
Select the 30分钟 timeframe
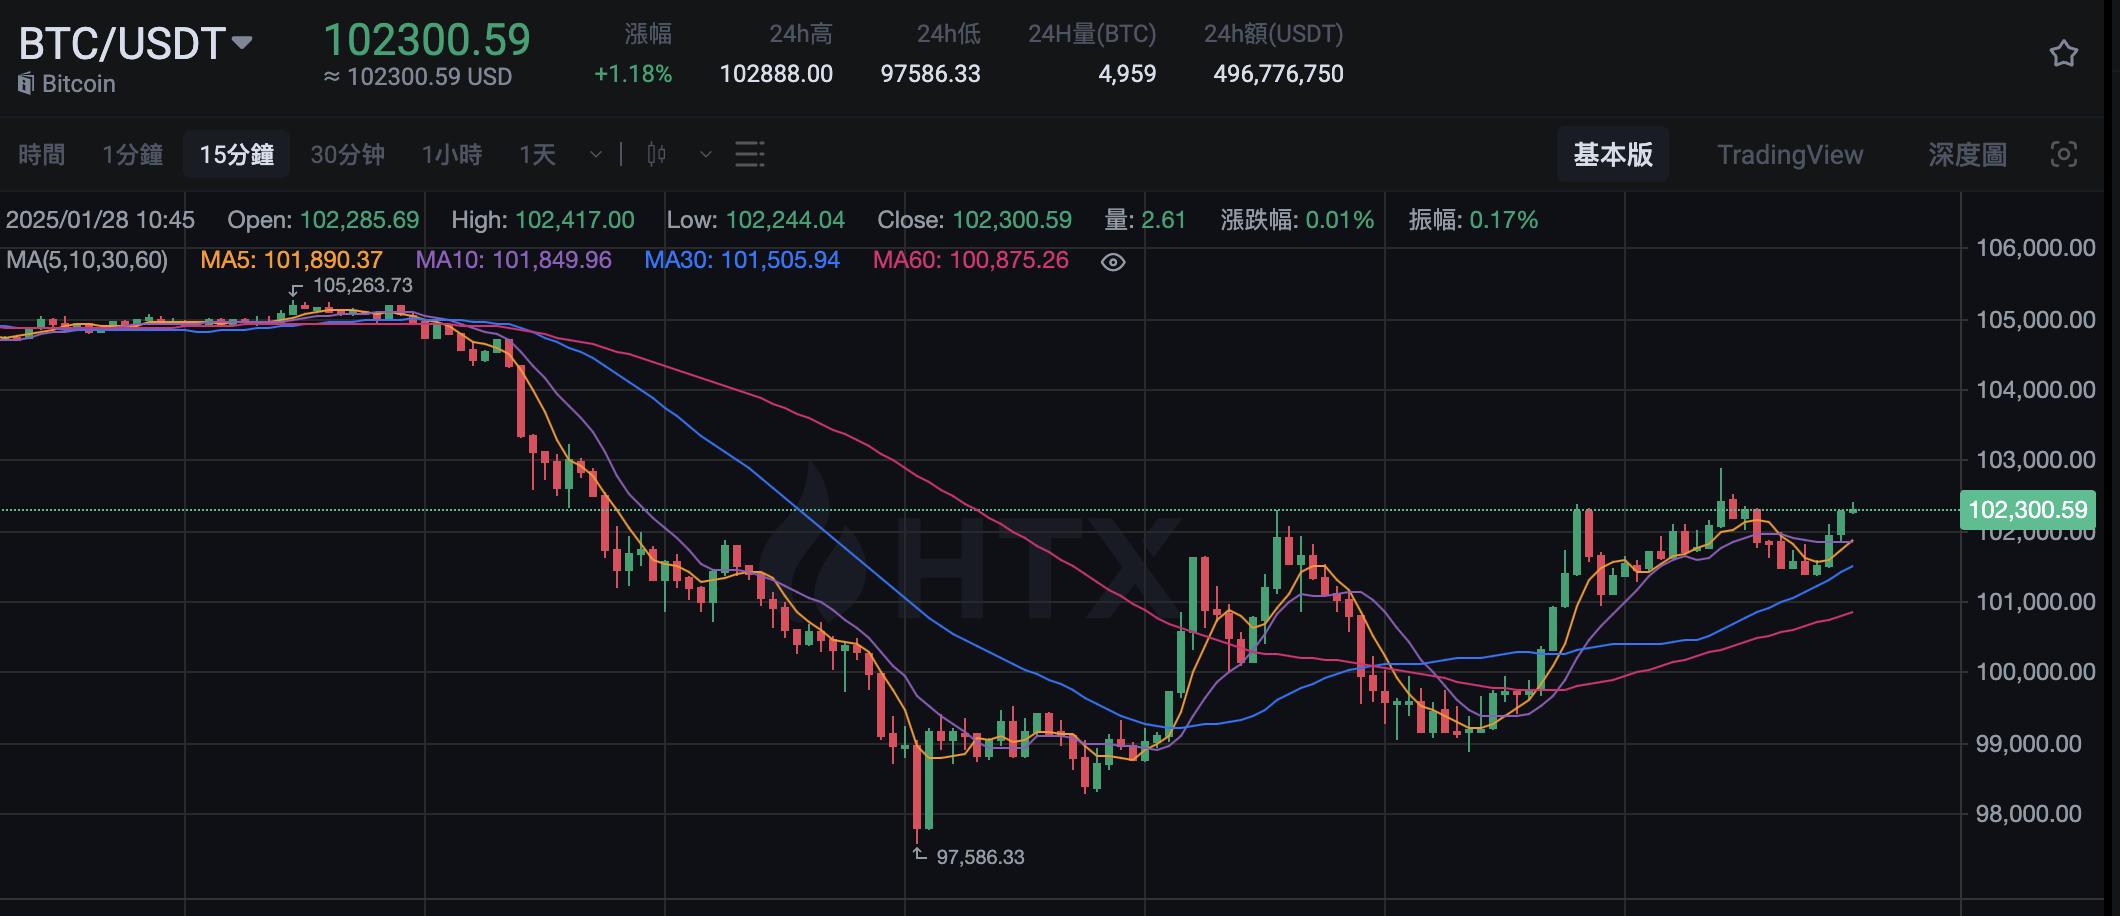347,154
